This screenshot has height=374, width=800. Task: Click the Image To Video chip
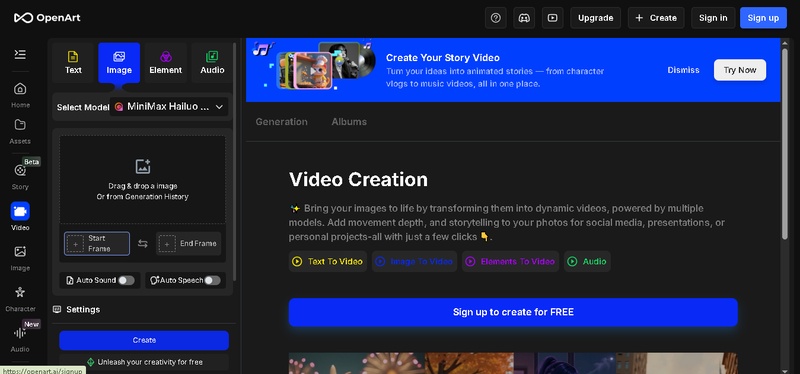click(x=414, y=261)
